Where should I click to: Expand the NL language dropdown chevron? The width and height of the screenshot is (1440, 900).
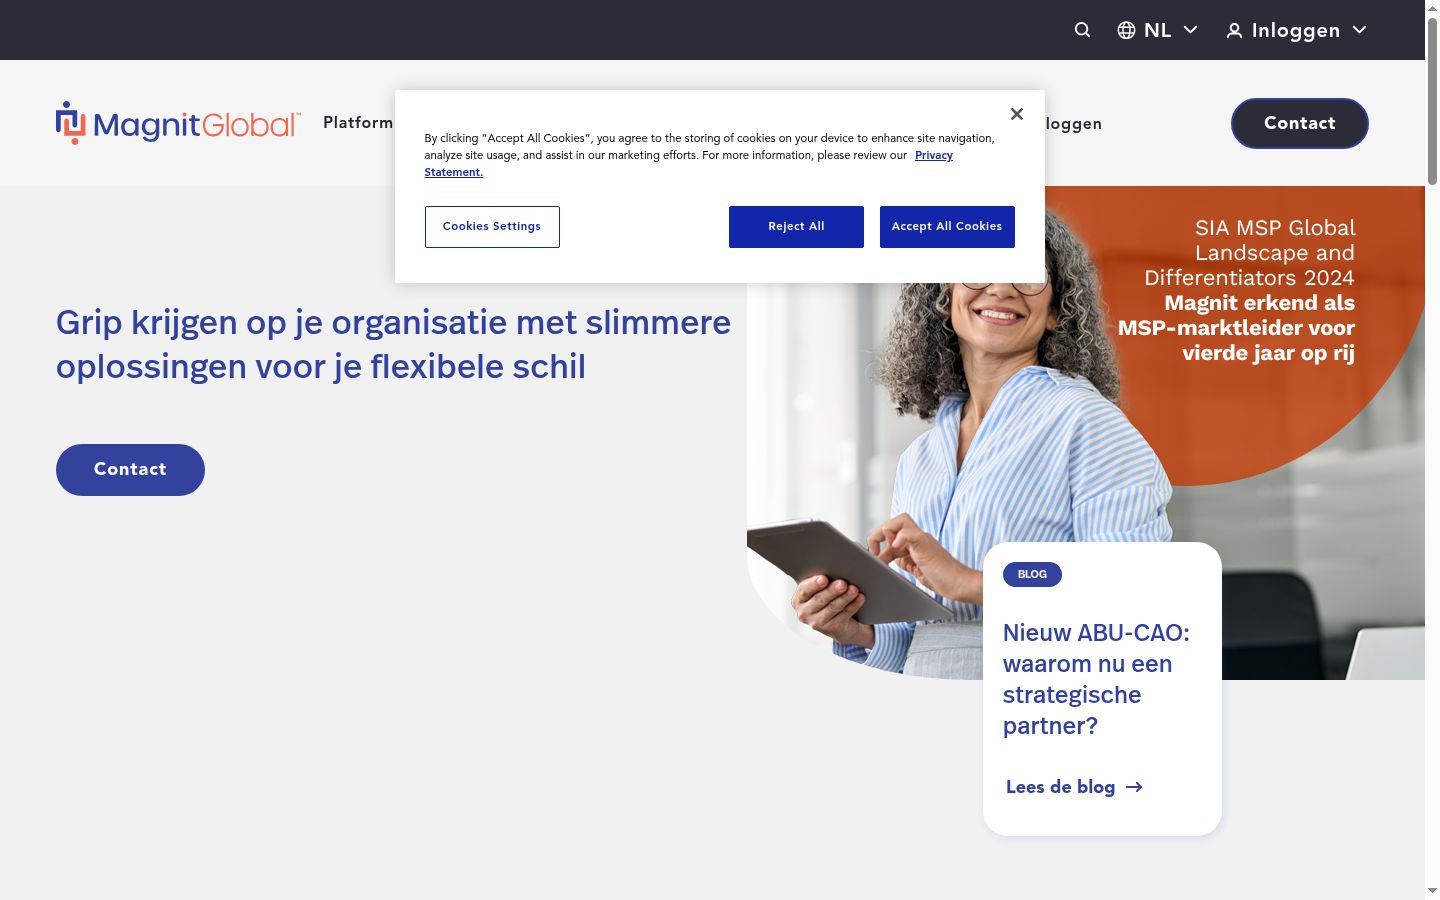[x=1190, y=30]
